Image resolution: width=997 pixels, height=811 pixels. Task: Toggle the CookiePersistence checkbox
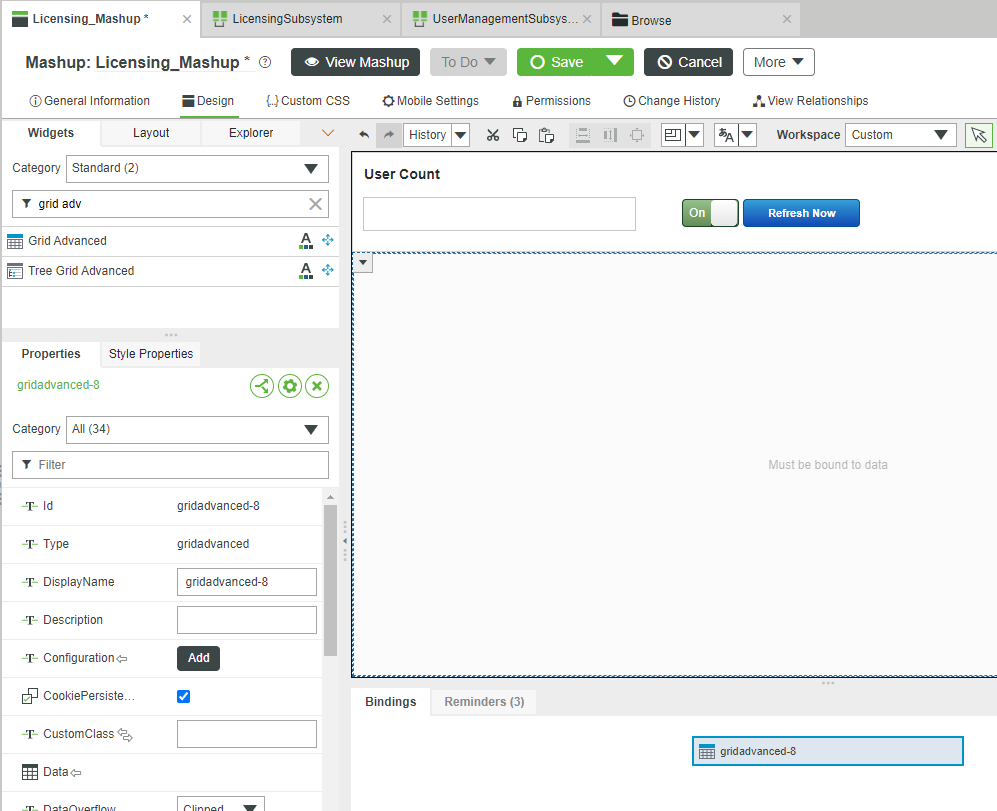click(183, 697)
